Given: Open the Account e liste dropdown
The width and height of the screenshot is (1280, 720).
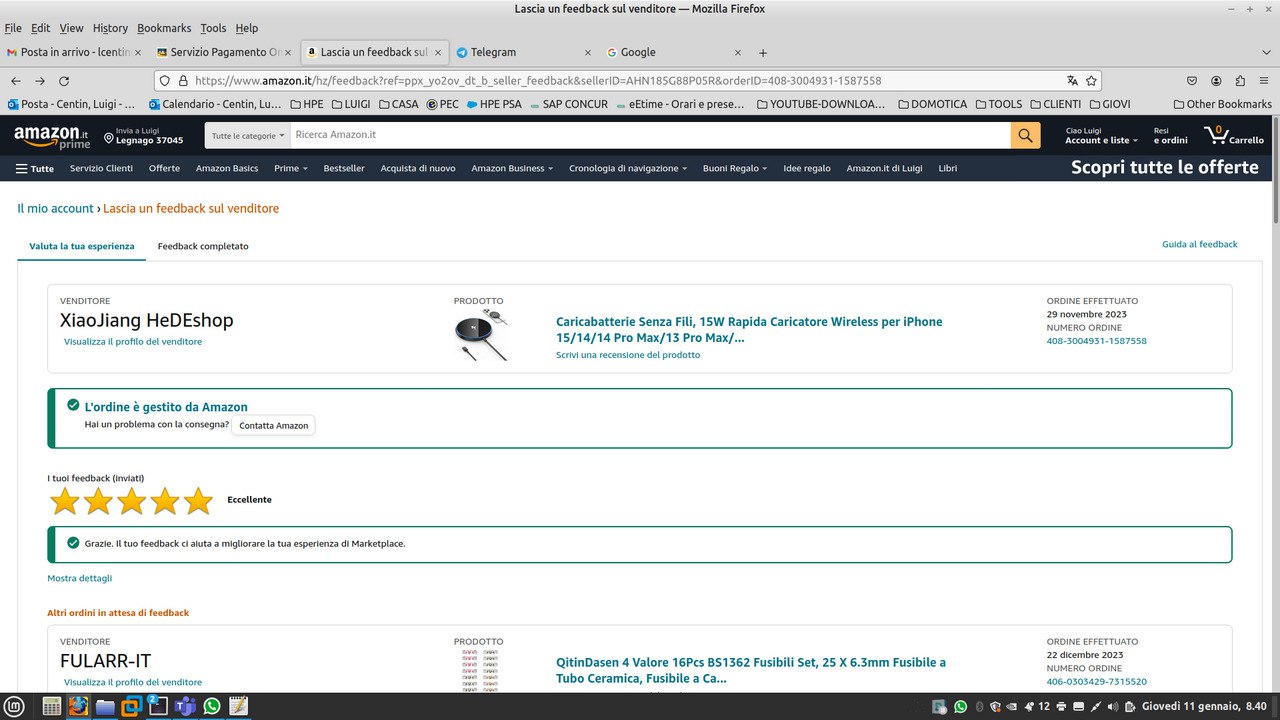Looking at the screenshot, I should coord(1101,140).
